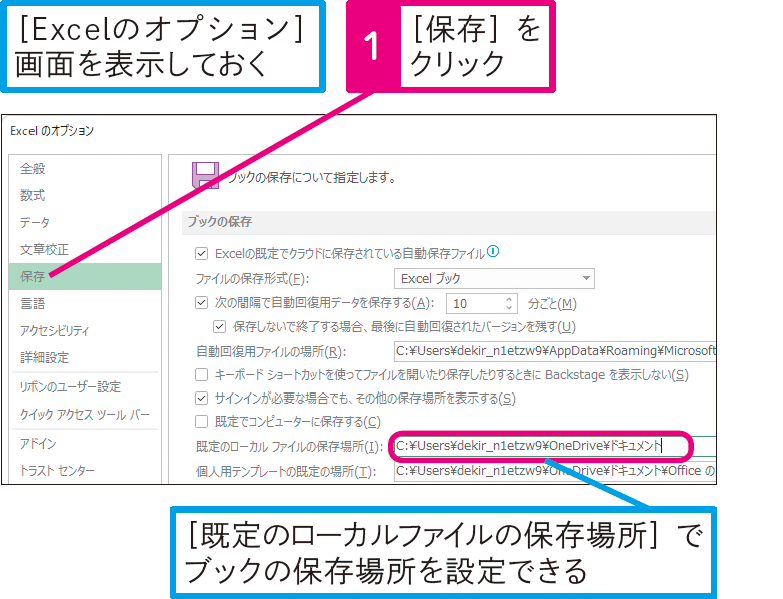783x599 pixels.
Task: Click the 既定のローカル ファイルの保存場所(I) label
Action: (289, 446)
